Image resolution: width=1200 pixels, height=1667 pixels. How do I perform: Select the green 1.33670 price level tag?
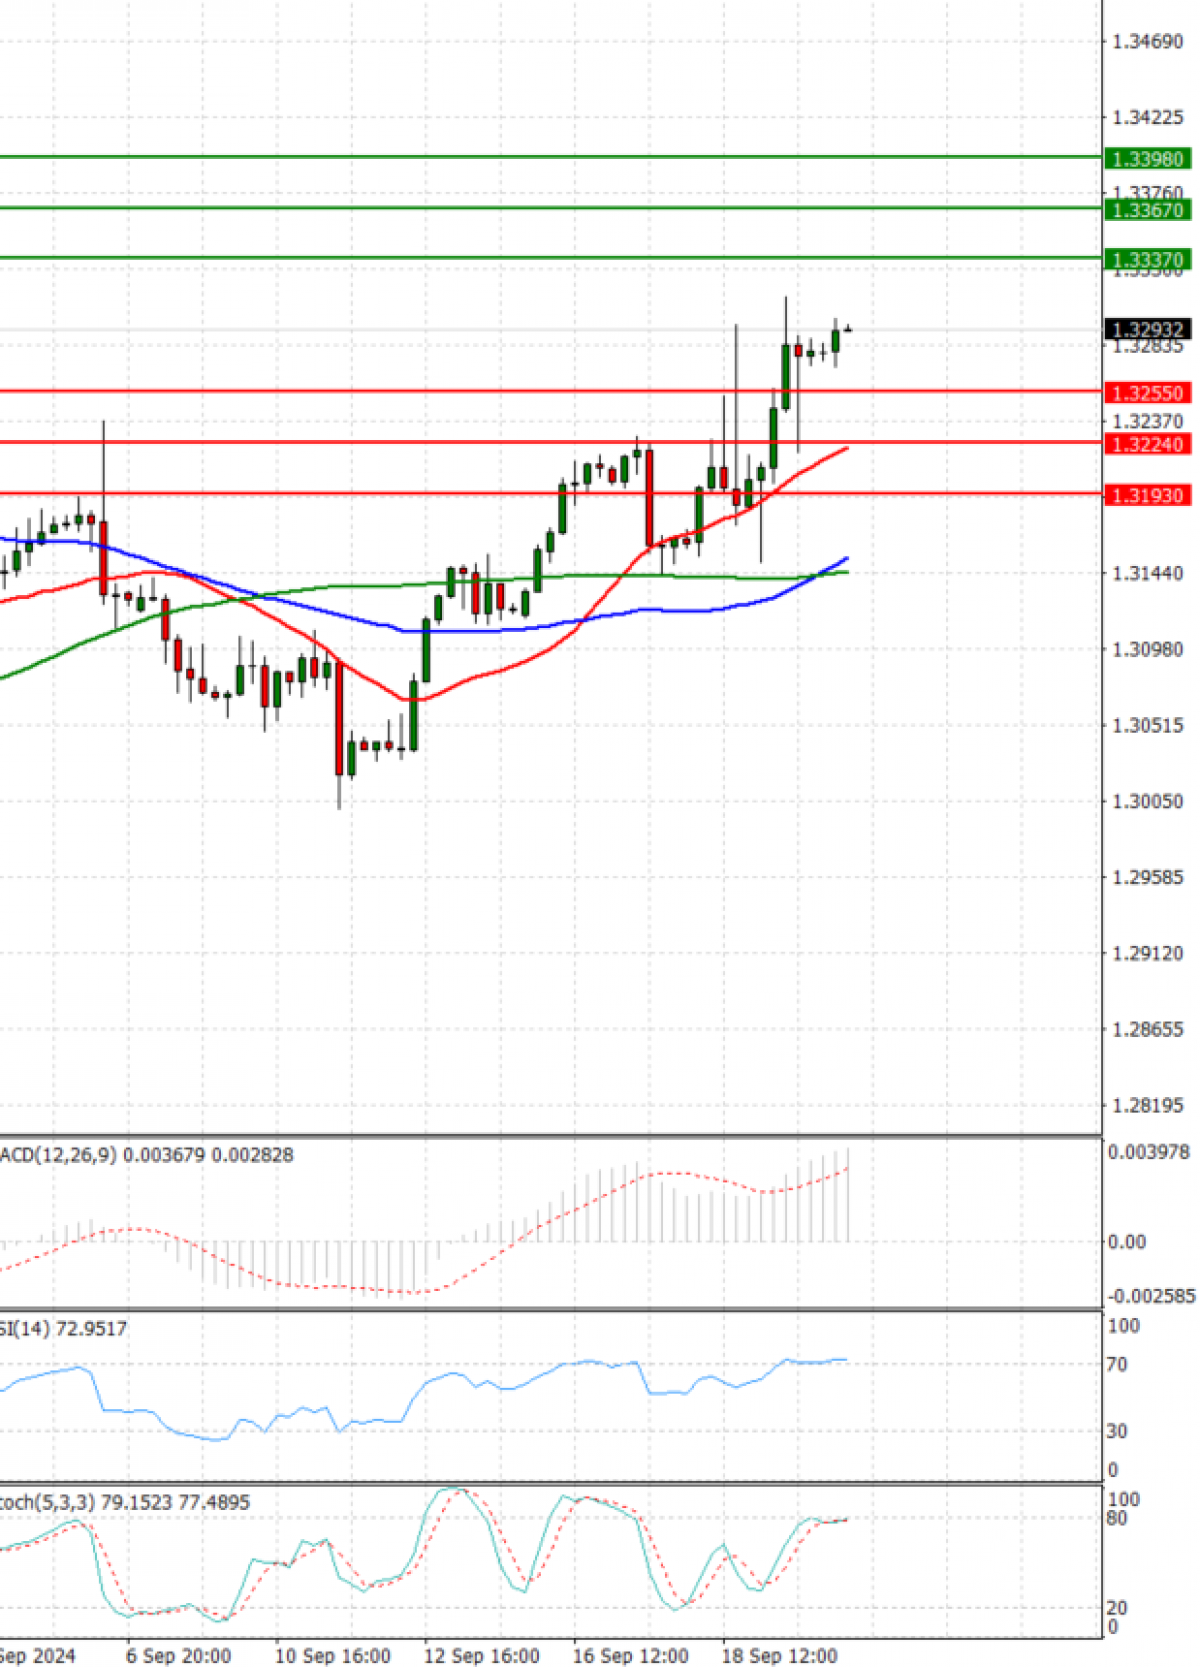pos(1147,210)
